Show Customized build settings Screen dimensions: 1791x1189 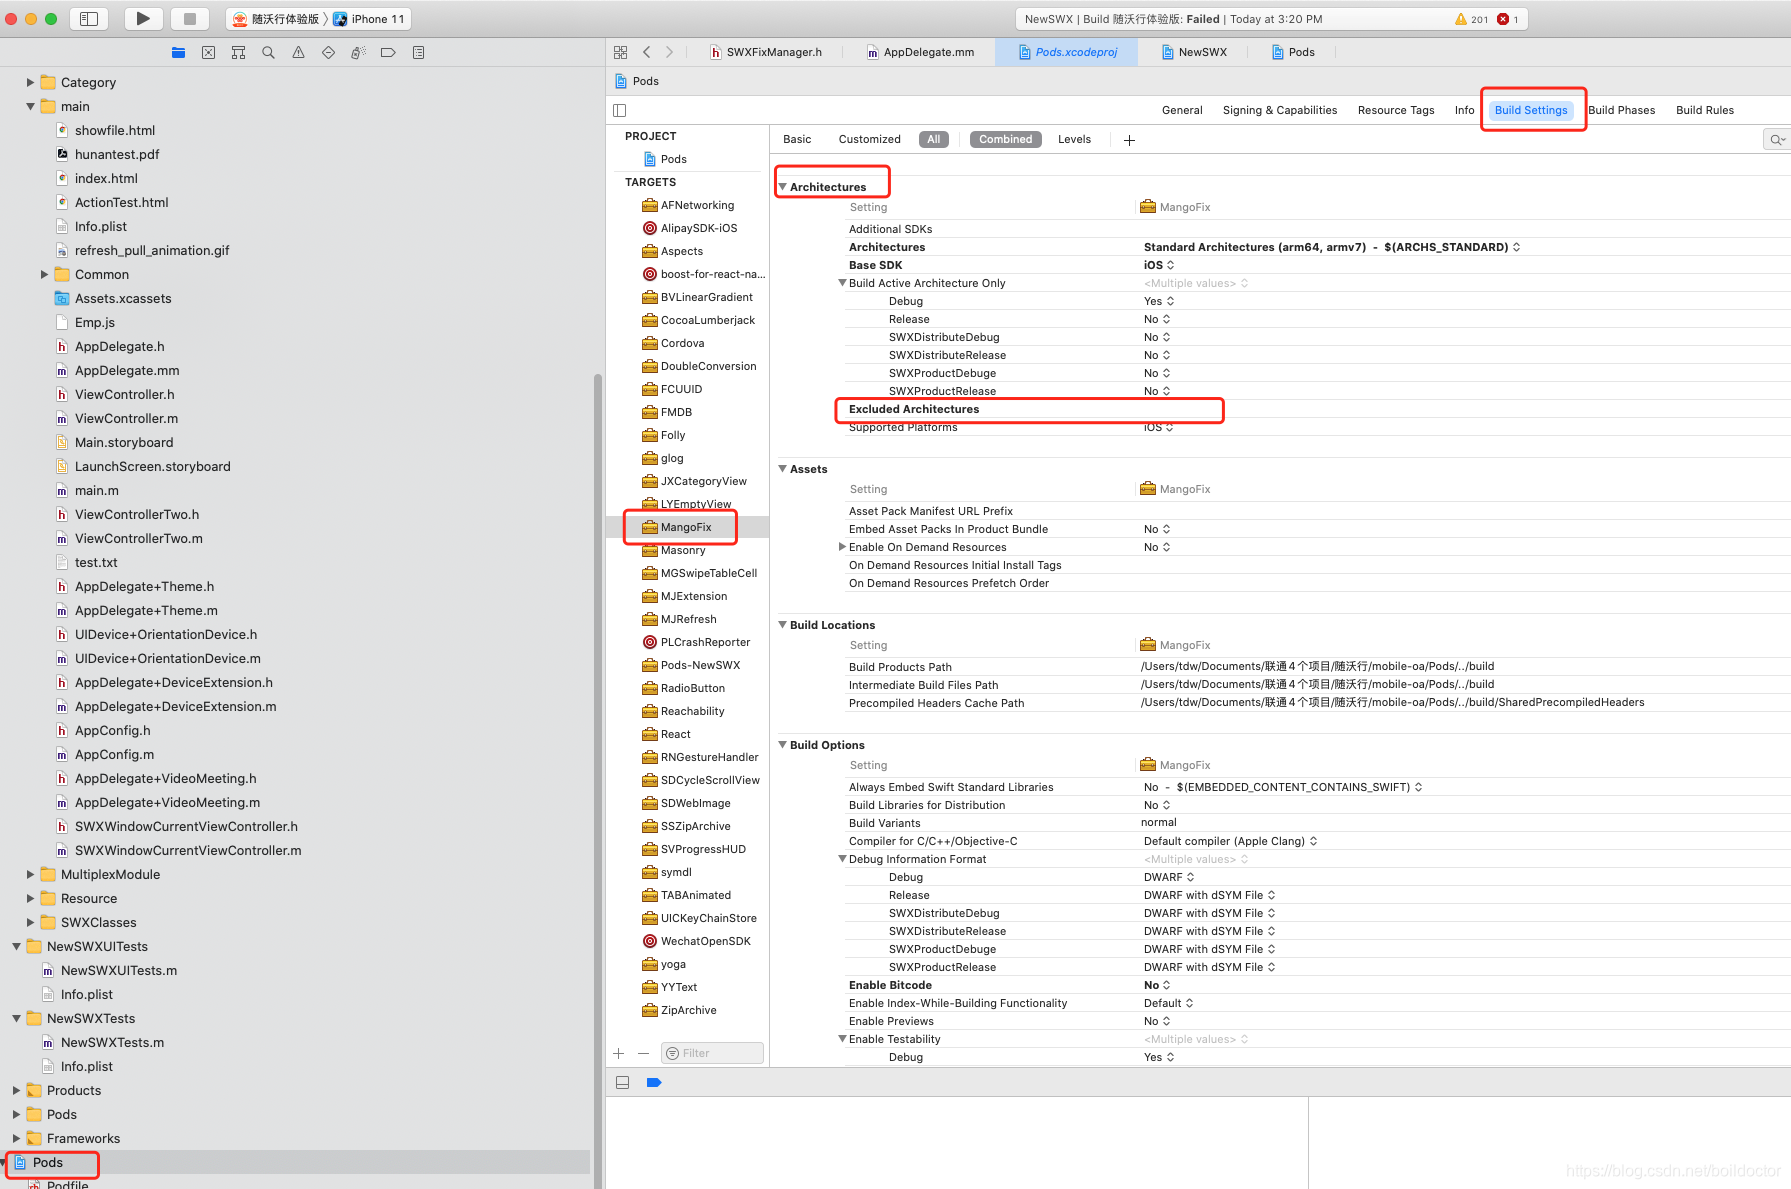[869, 139]
